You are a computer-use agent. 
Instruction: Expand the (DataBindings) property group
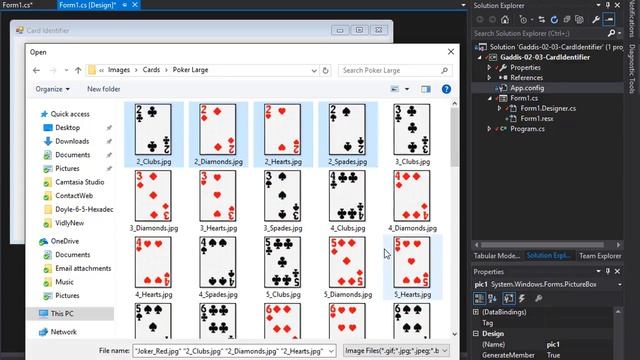pyautogui.click(x=476, y=312)
